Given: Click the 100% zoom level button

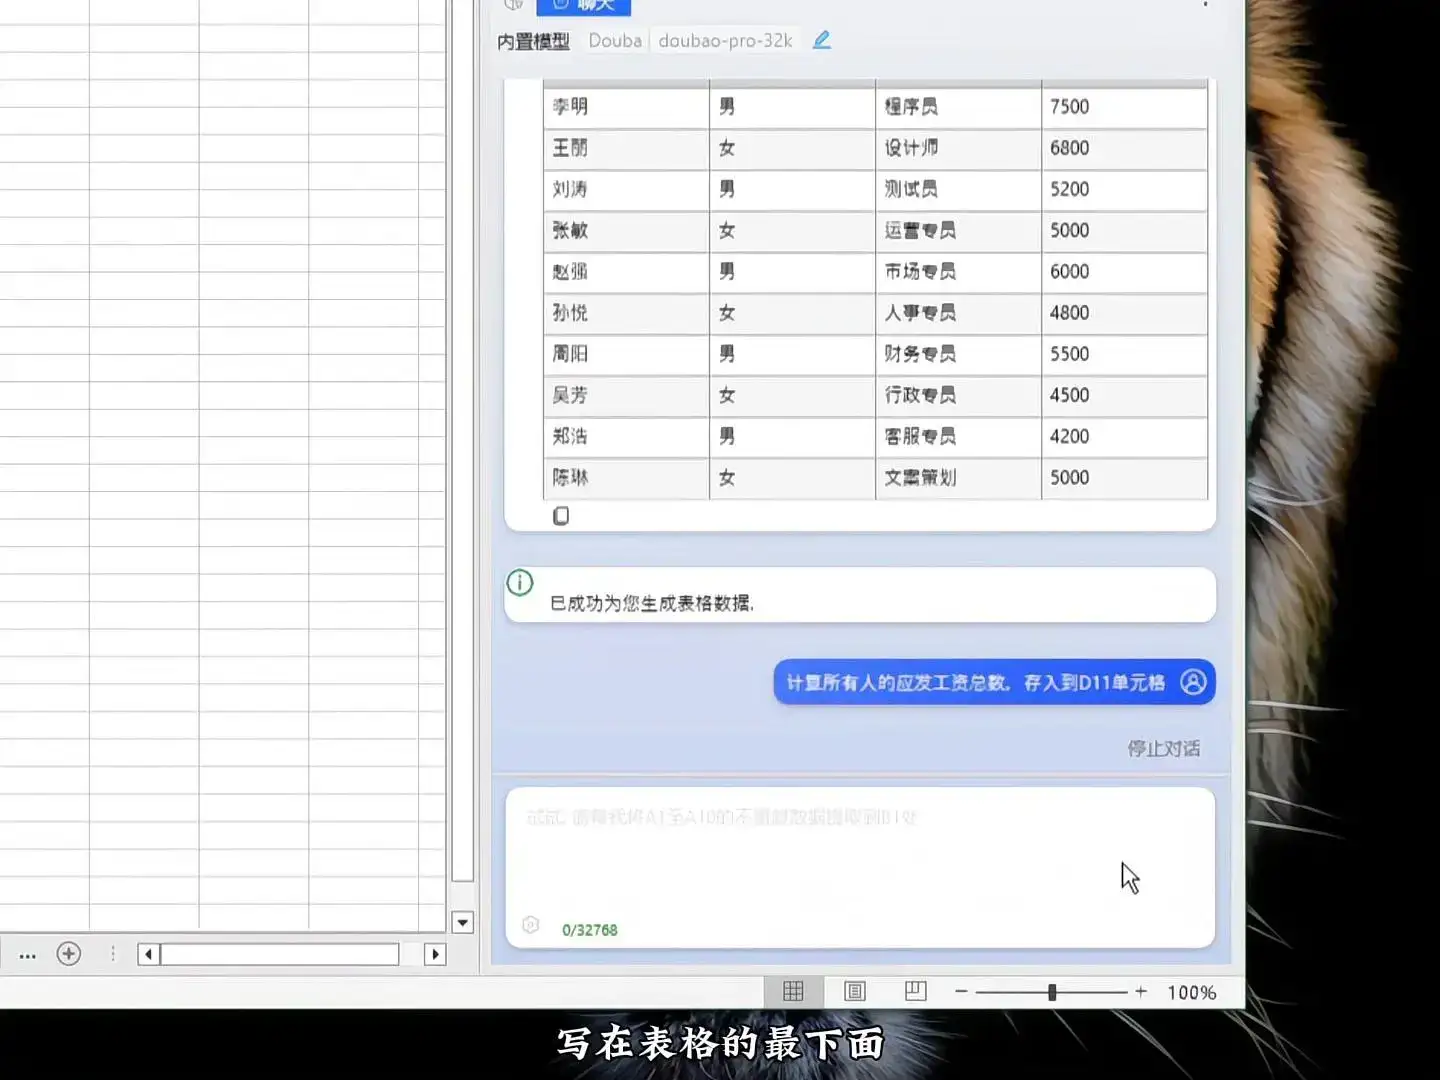Looking at the screenshot, I should [1192, 991].
